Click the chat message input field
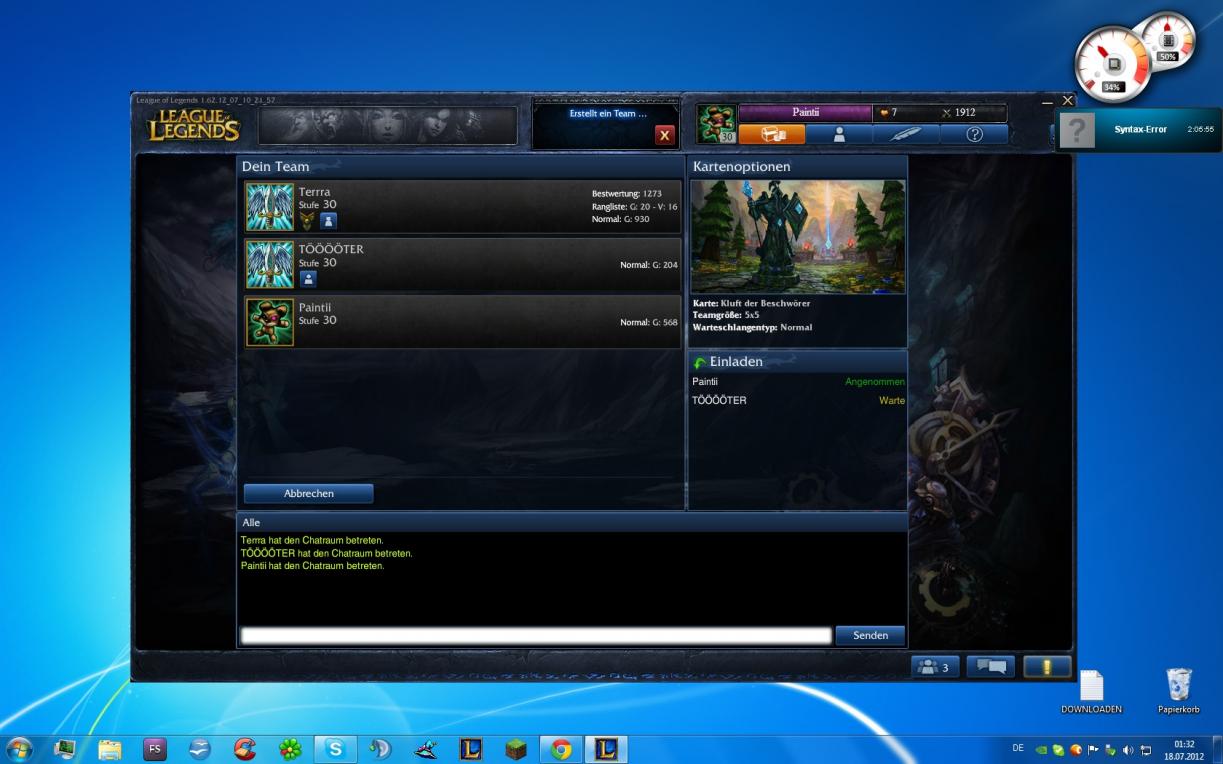This screenshot has height=764, width=1223. [536, 636]
